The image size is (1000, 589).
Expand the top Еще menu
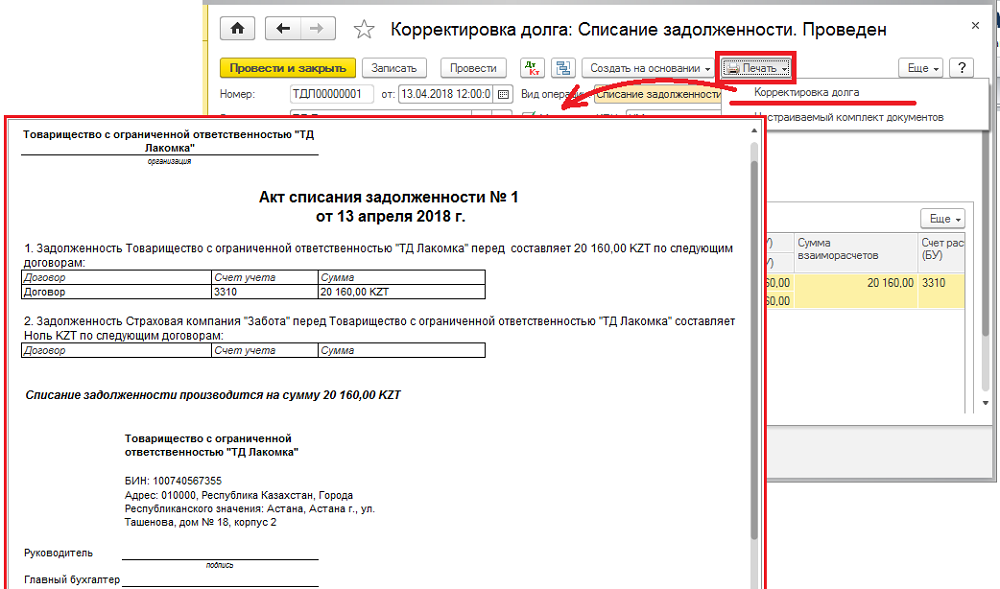click(x=921, y=68)
